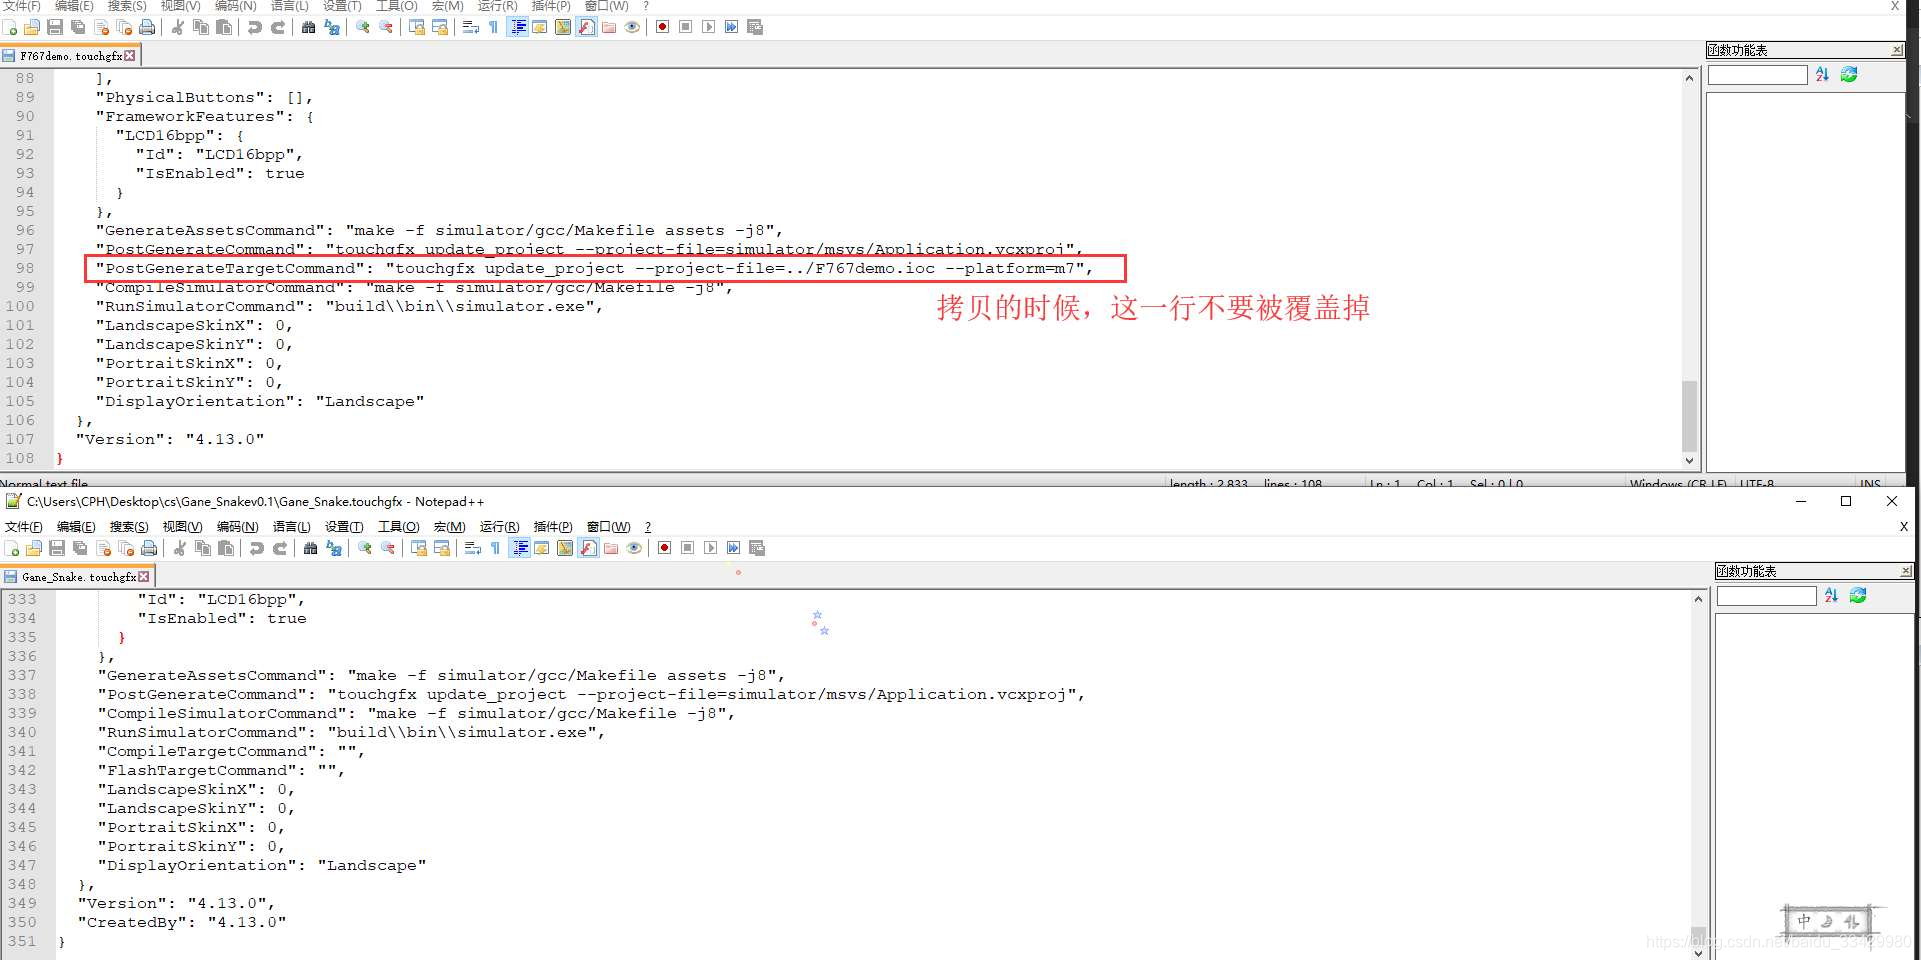Close the function list panel in F767demo window
This screenshot has width=1921, height=960.
pos(1897,50)
